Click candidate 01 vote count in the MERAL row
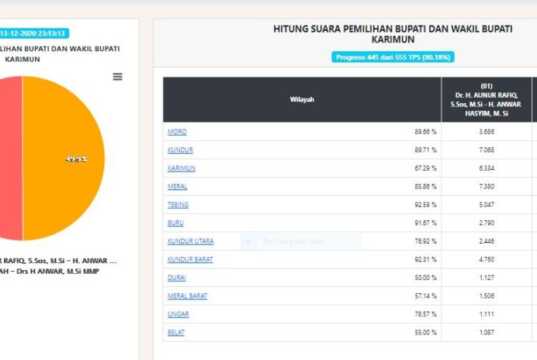This screenshot has height=360, width=537. coord(486,187)
